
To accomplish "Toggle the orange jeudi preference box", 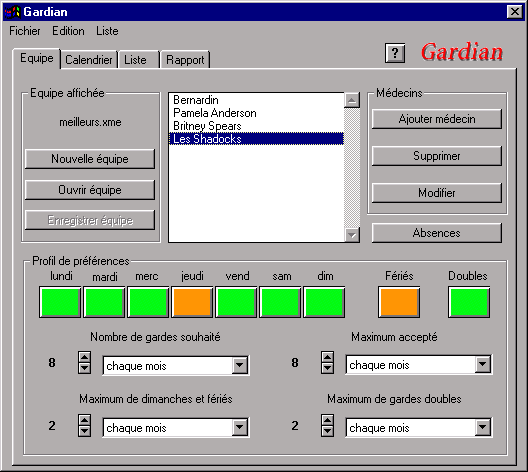I will (x=192, y=302).
